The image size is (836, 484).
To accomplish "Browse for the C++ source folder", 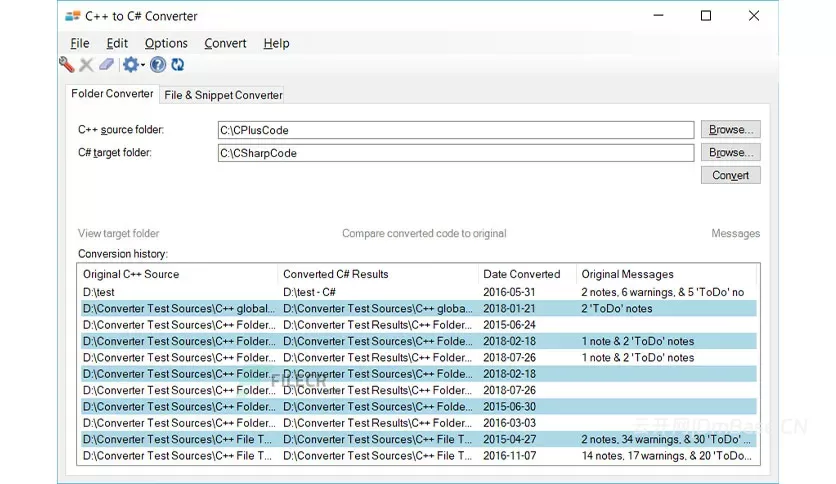I will (x=730, y=130).
